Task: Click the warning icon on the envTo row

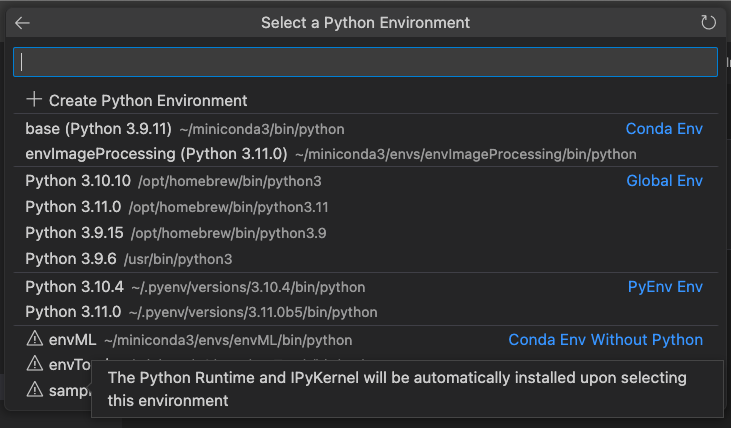Action: click(x=35, y=364)
